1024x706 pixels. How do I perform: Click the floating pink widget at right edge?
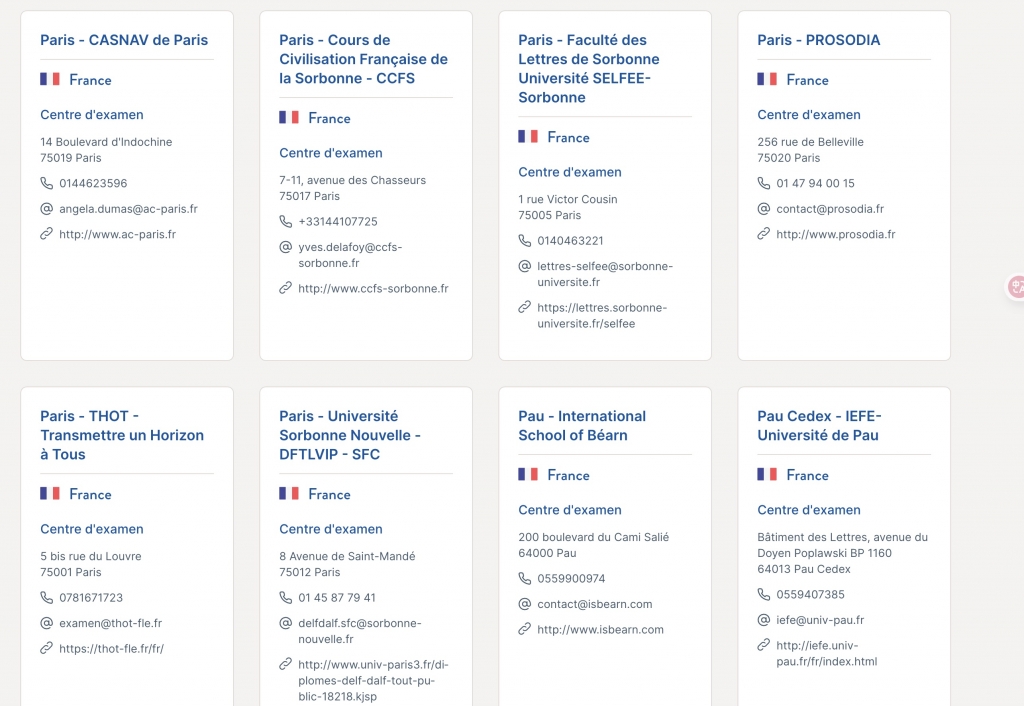click(1016, 288)
